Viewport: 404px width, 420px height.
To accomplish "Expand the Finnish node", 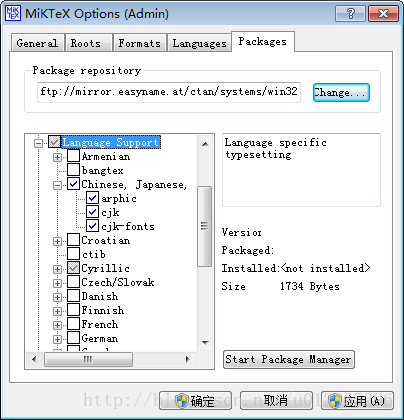I will (x=57, y=311).
